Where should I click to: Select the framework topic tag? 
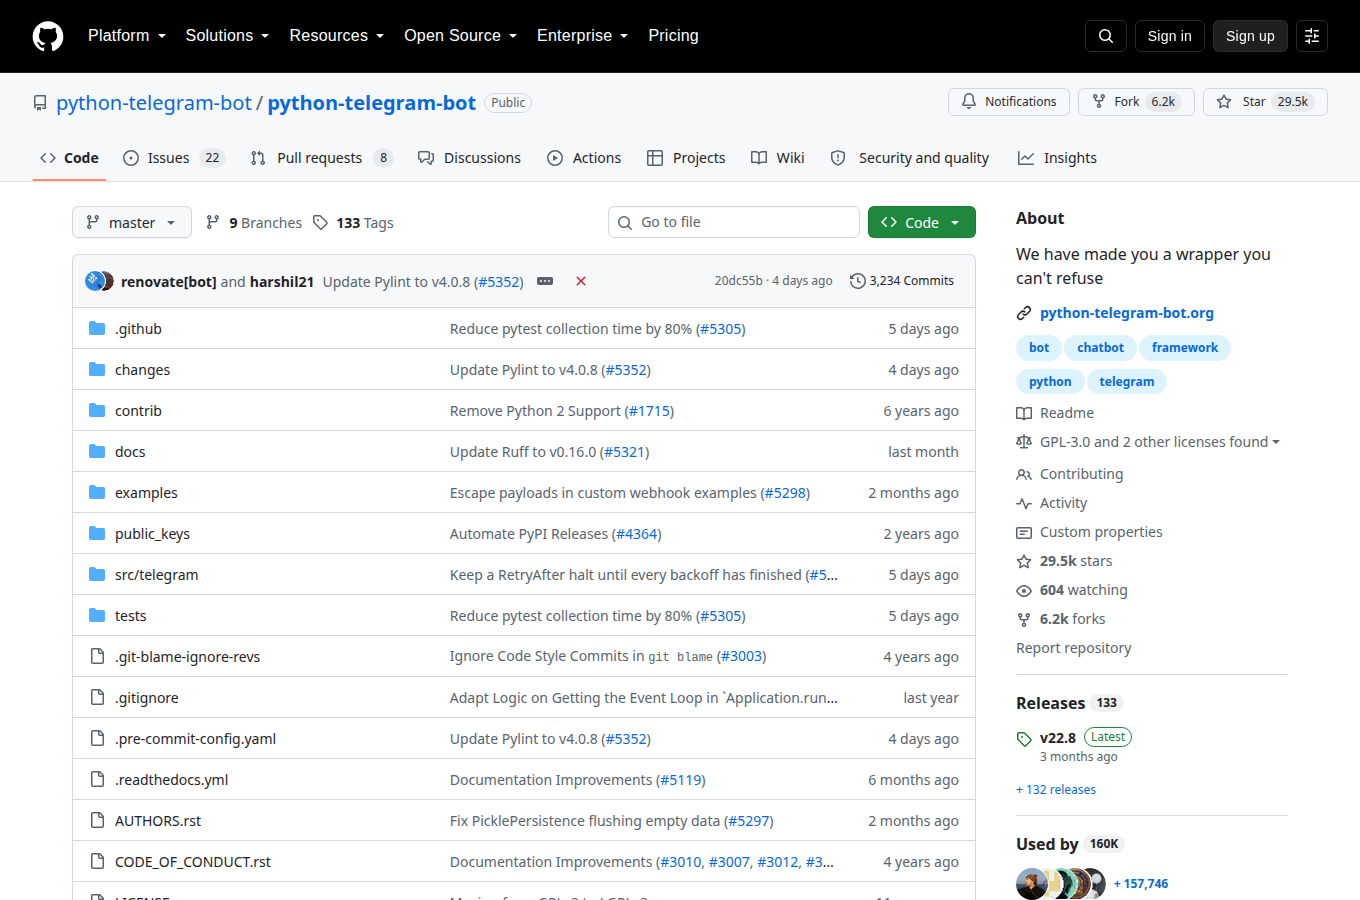coord(1185,348)
